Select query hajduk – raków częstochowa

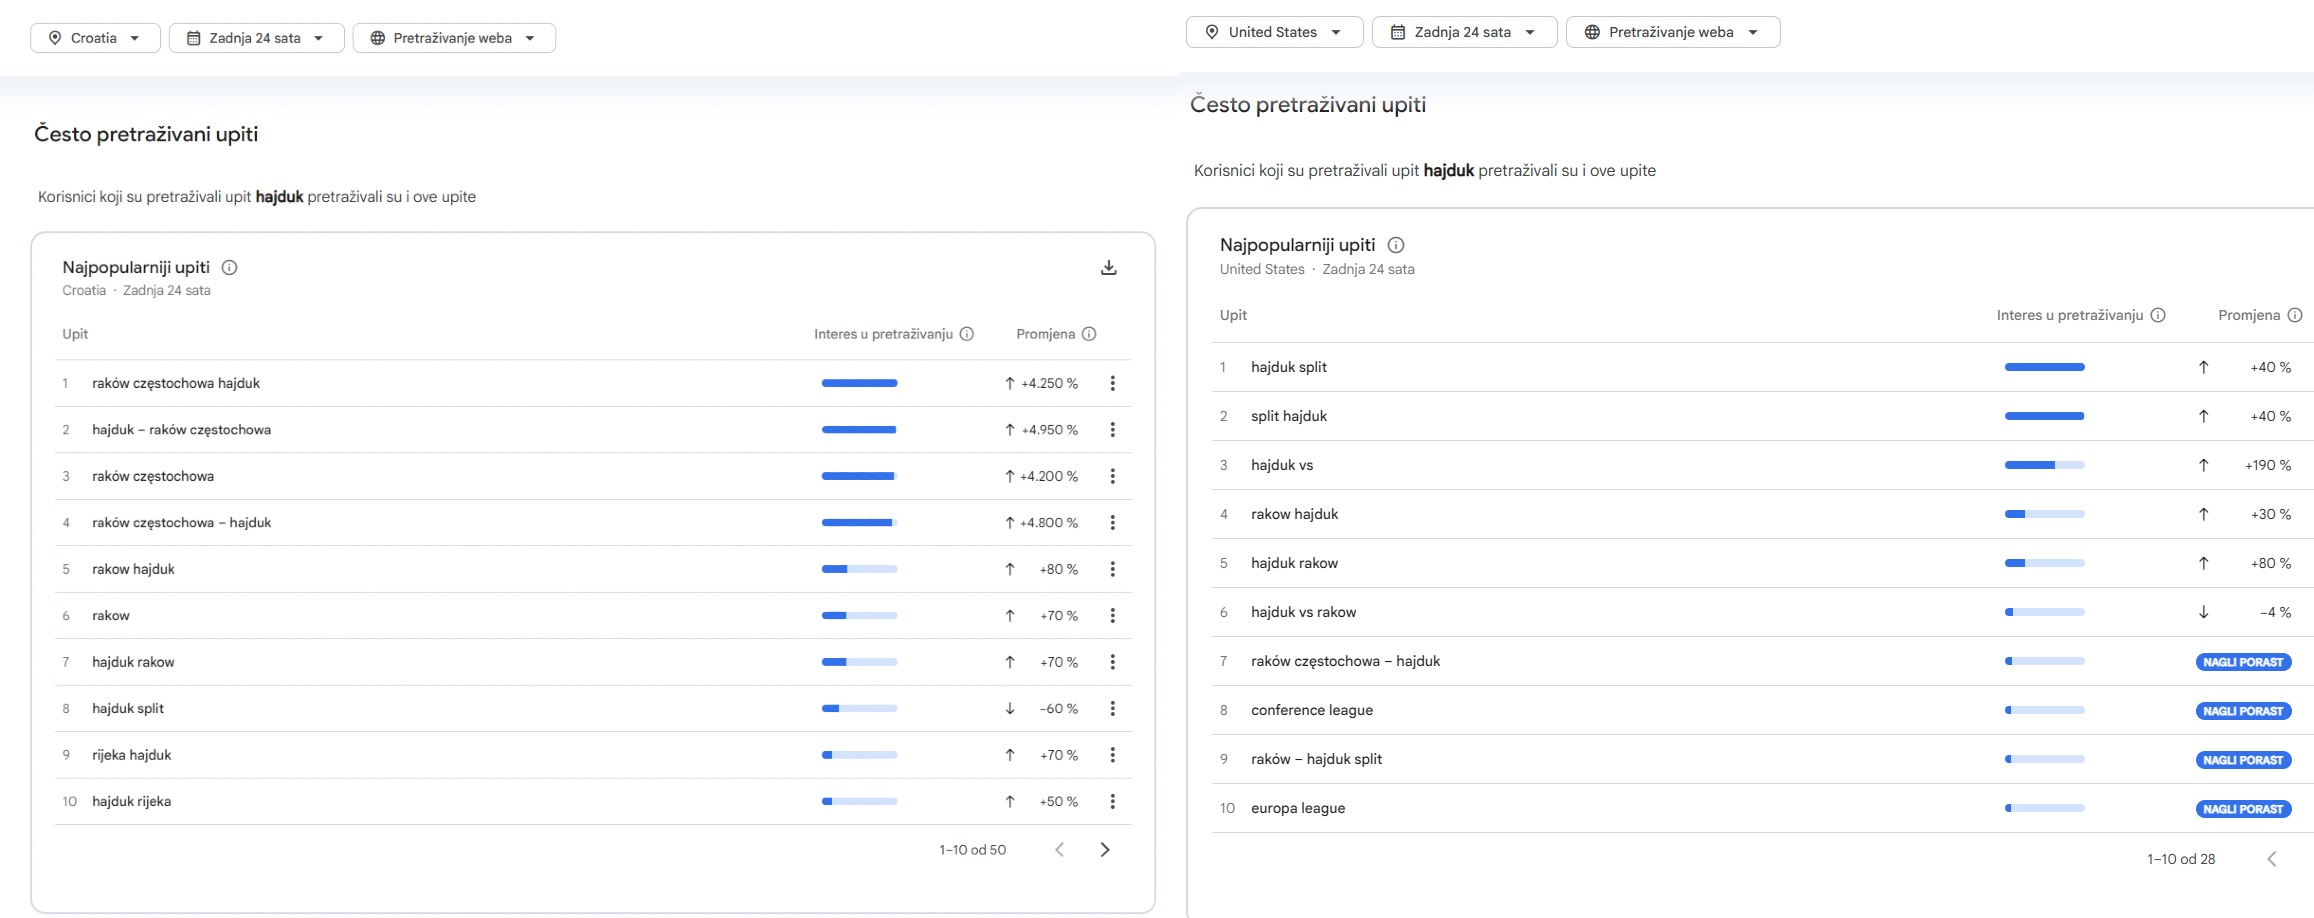point(181,430)
